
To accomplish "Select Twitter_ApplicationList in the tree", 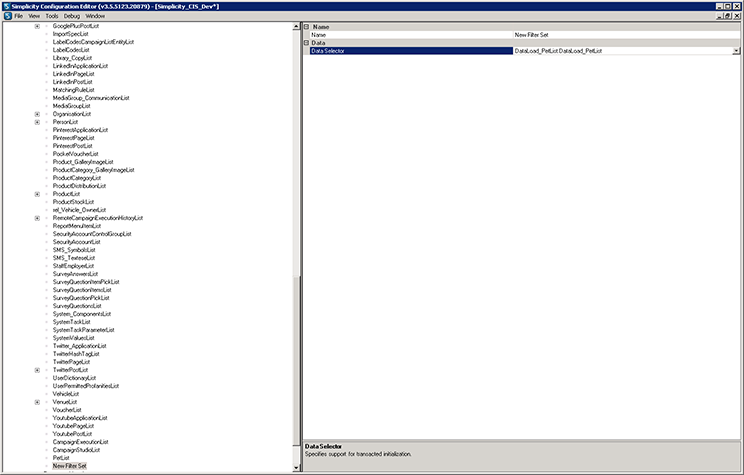I will (79, 346).
